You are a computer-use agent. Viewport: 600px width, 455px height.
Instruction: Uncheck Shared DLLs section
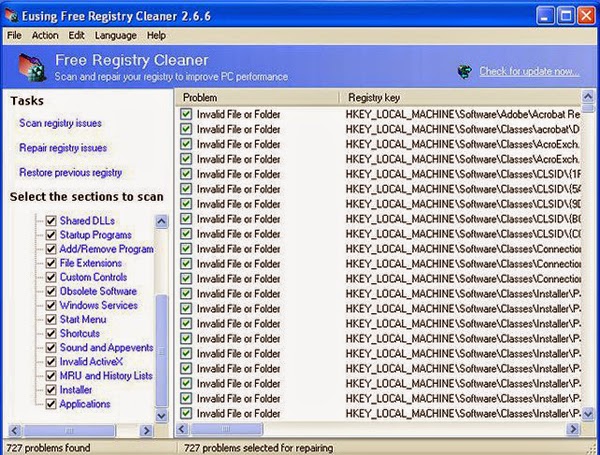51,221
